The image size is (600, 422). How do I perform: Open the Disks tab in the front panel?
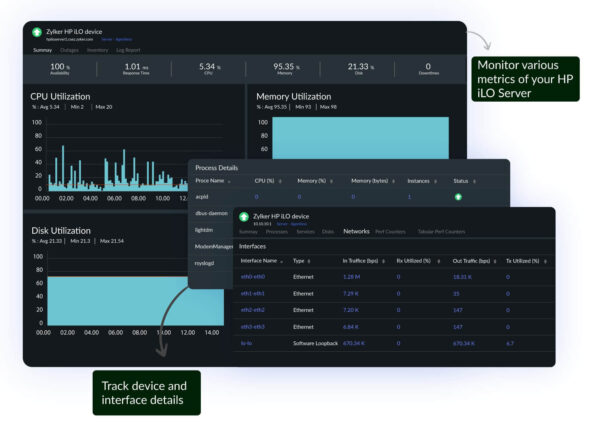pos(328,232)
